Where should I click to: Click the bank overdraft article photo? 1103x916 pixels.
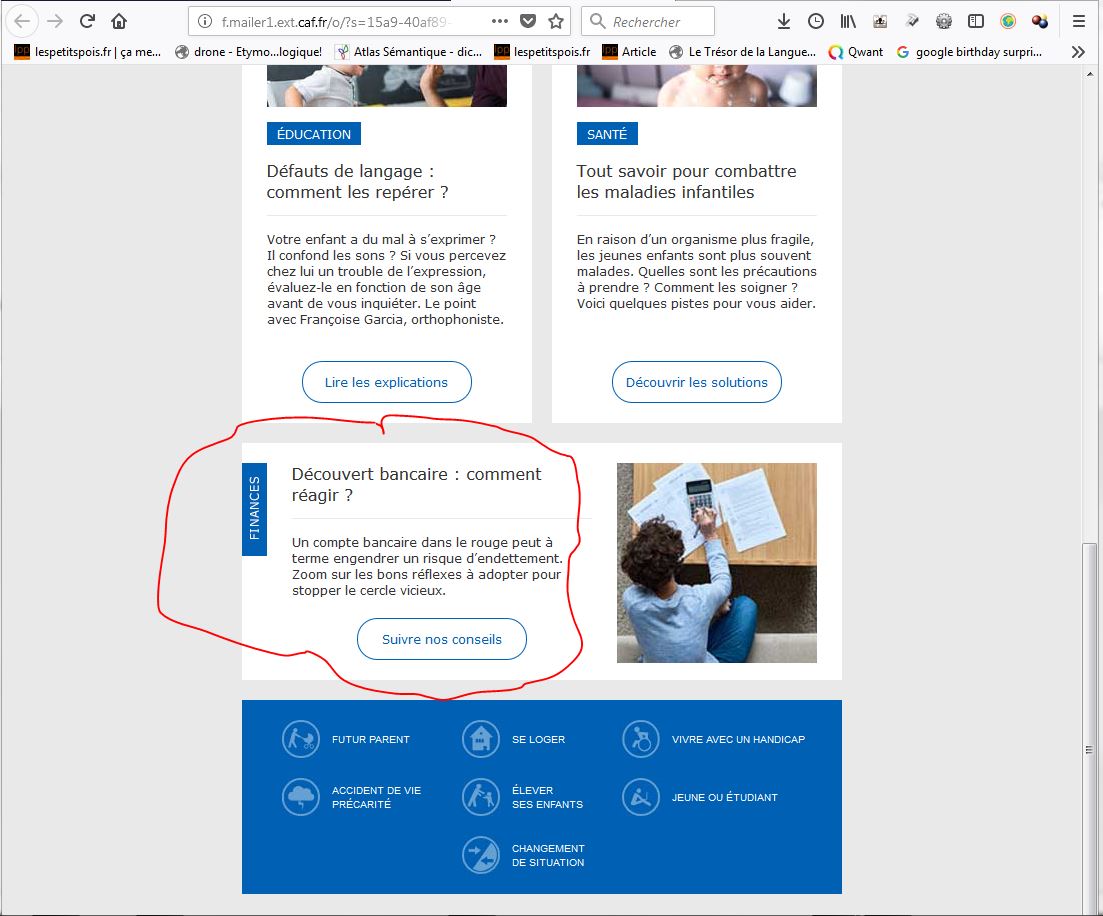pyautogui.click(x=716, y=562)
